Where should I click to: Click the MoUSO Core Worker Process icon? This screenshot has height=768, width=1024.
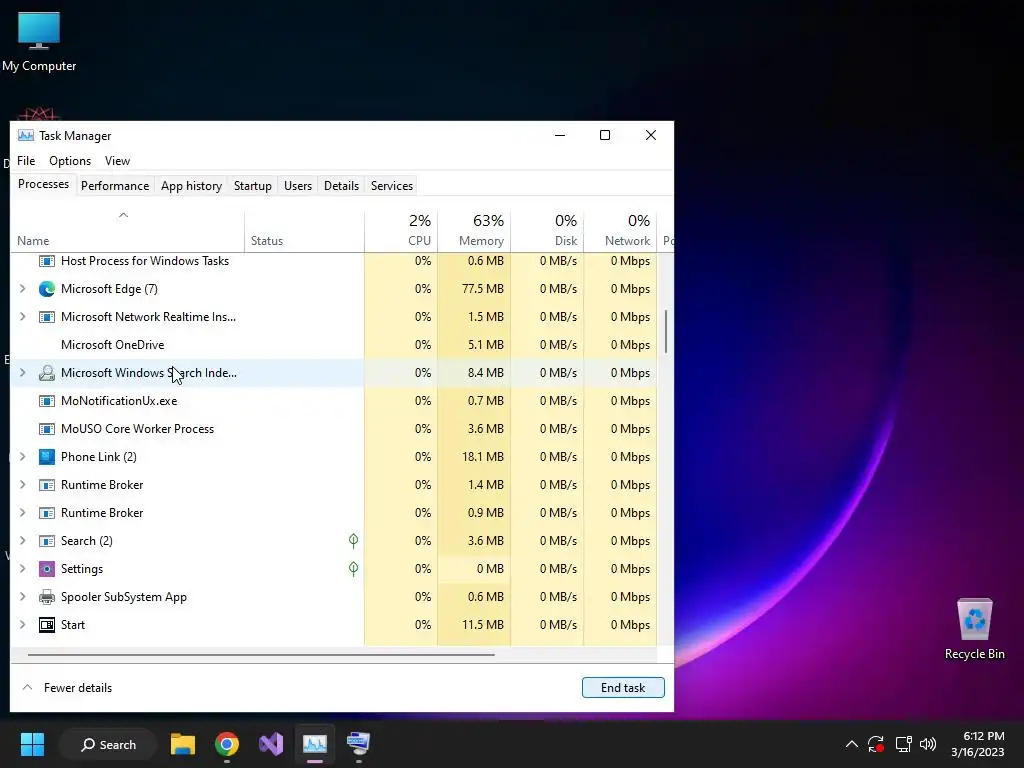(46, 429)
